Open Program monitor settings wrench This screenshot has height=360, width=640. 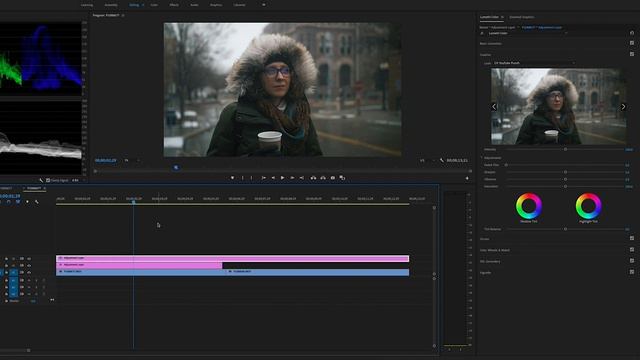(442, 160)
